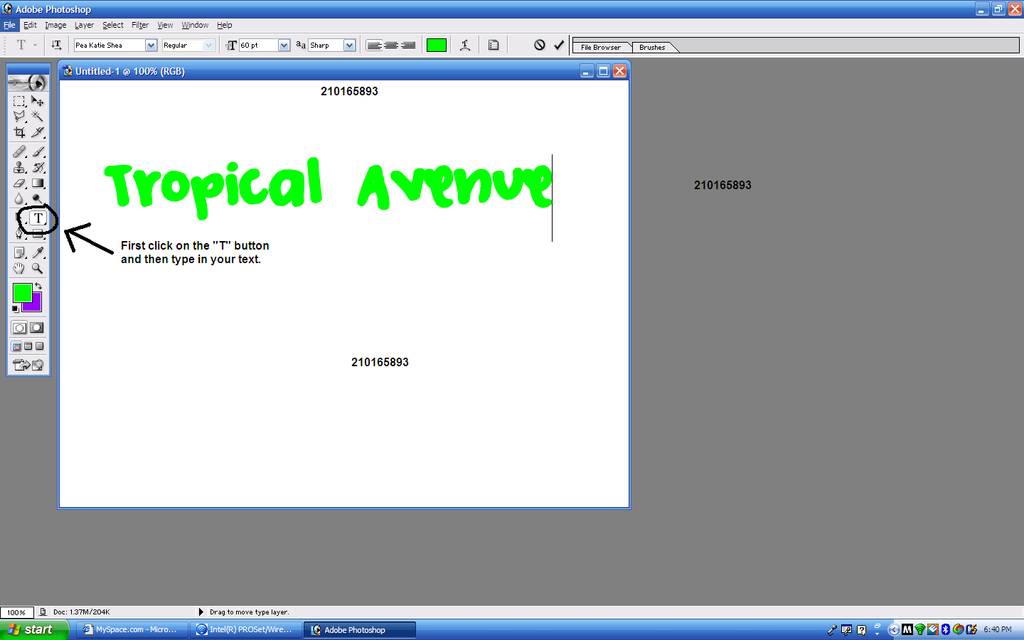Reset to default foreground/background colors
Image resolution: width=1024 pixels, height=640 pixels.
pyautogui.click(x=15, y=309)
